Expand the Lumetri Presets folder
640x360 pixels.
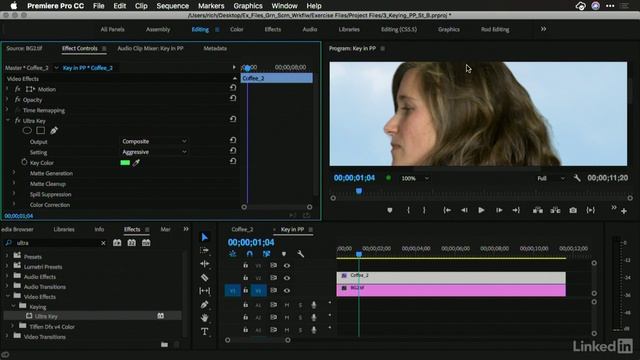(7, 266)
